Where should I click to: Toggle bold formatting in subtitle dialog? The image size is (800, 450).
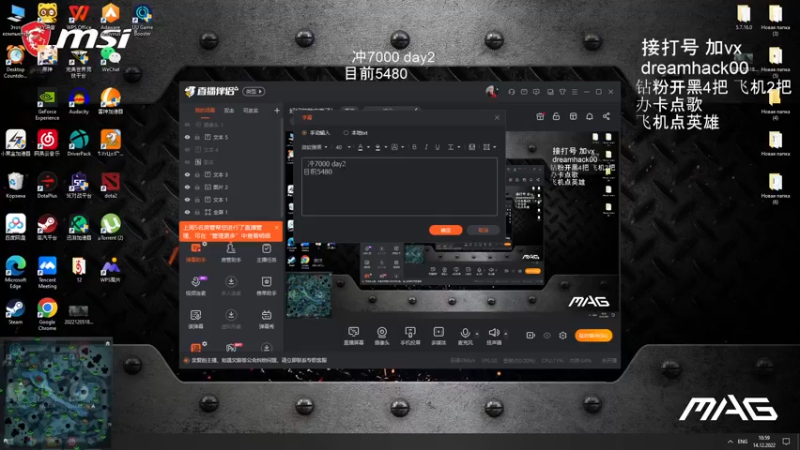pos(414,147)
